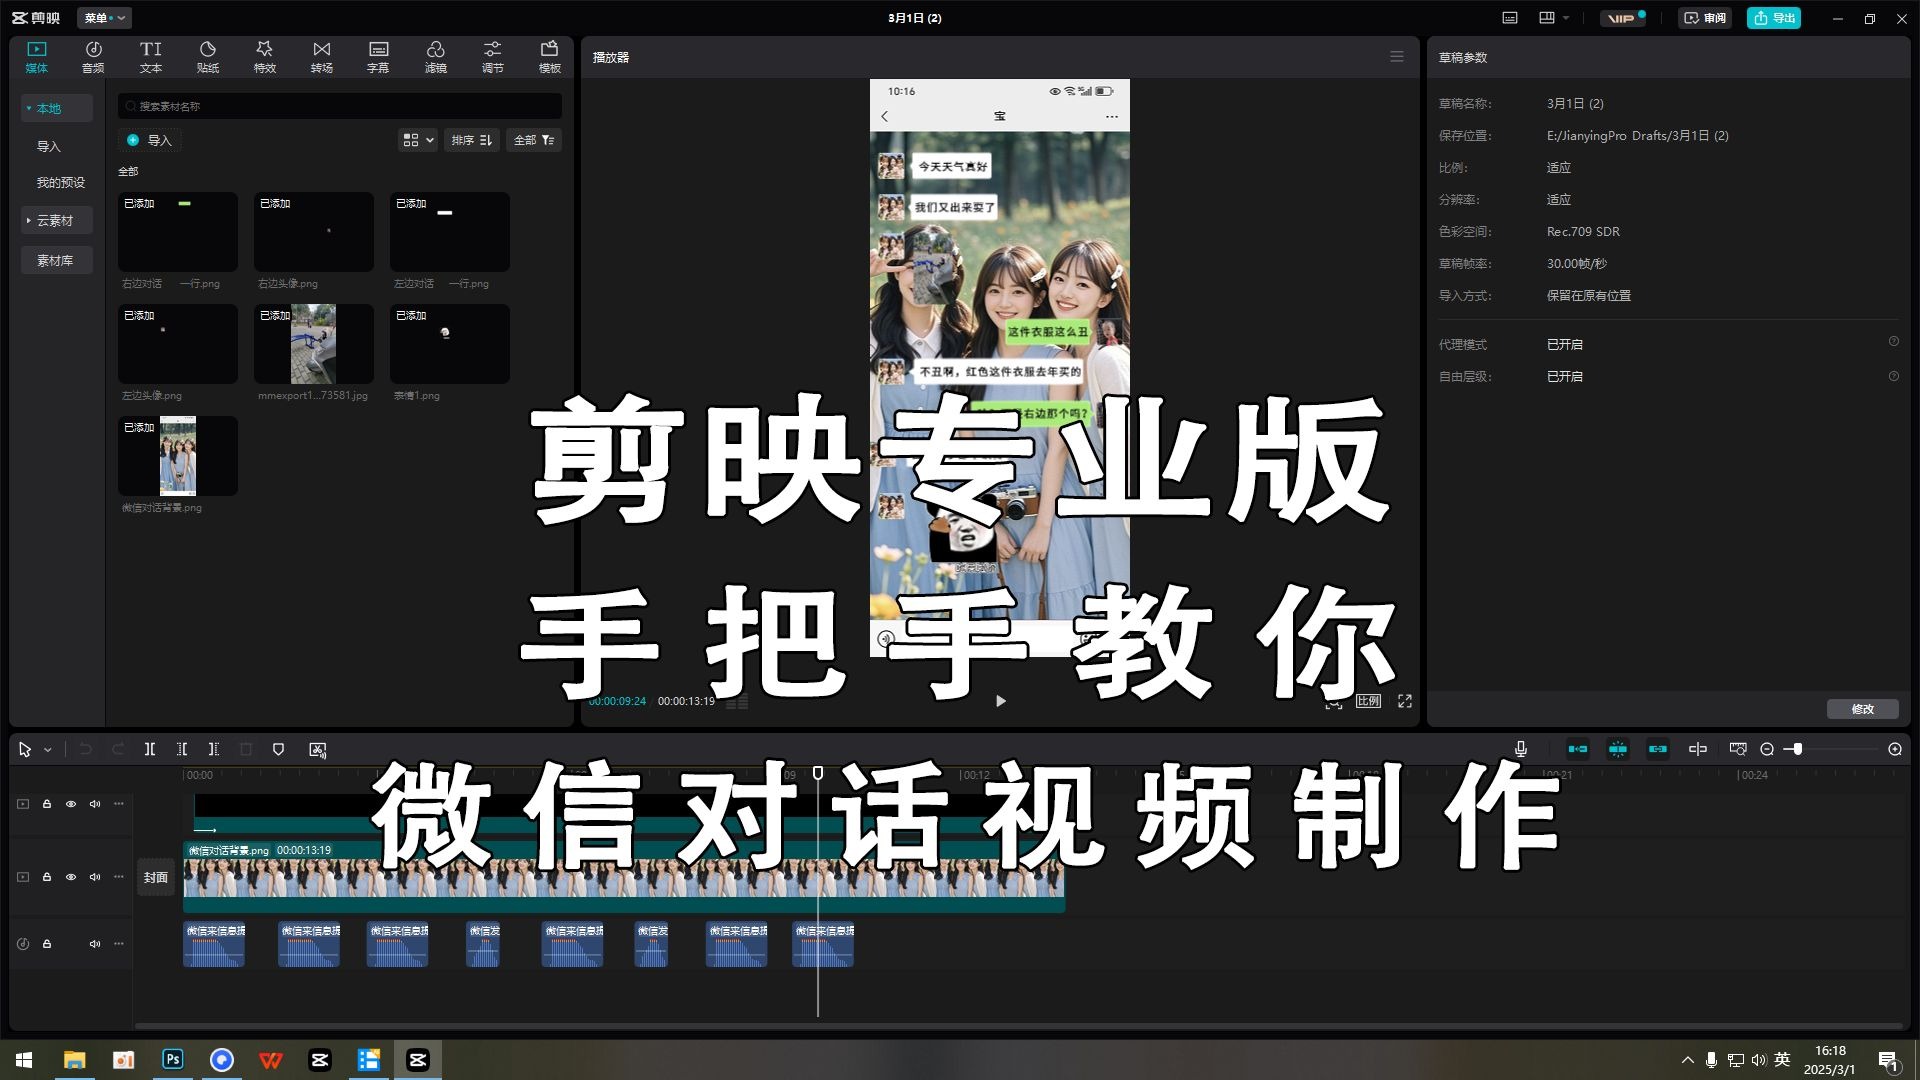Click 修改 to edit draft parameters

click(x=1862, y=709)
